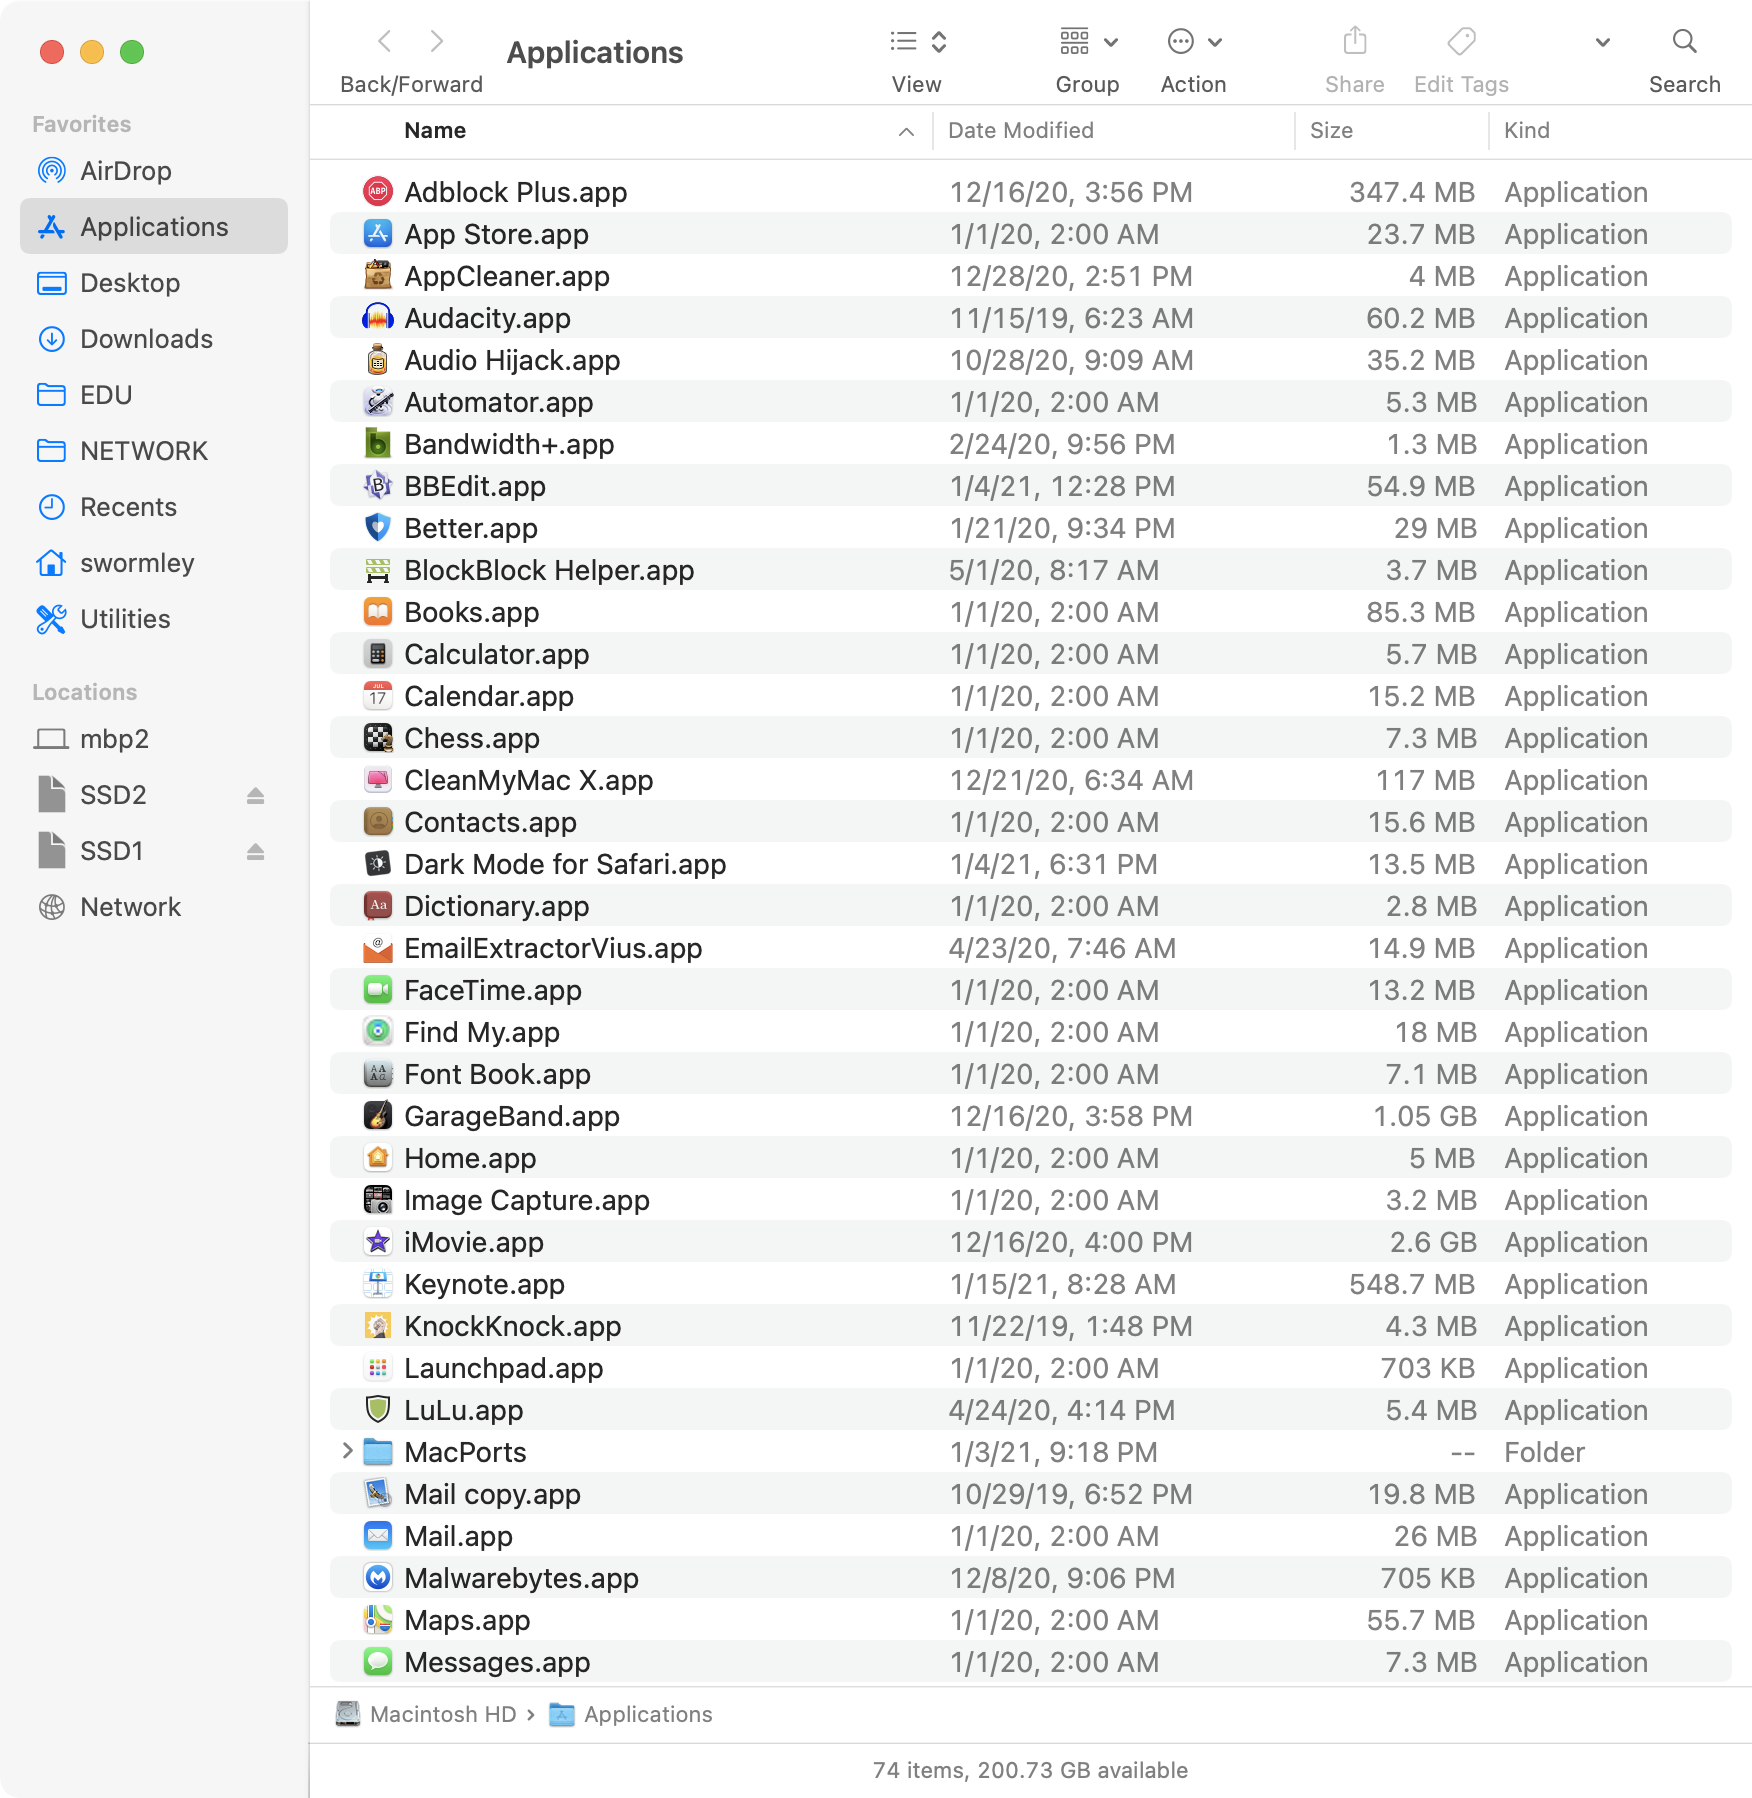Expand the MacPorts folder
This screenshot has height=1798, width=1752.
[347, 1450]
